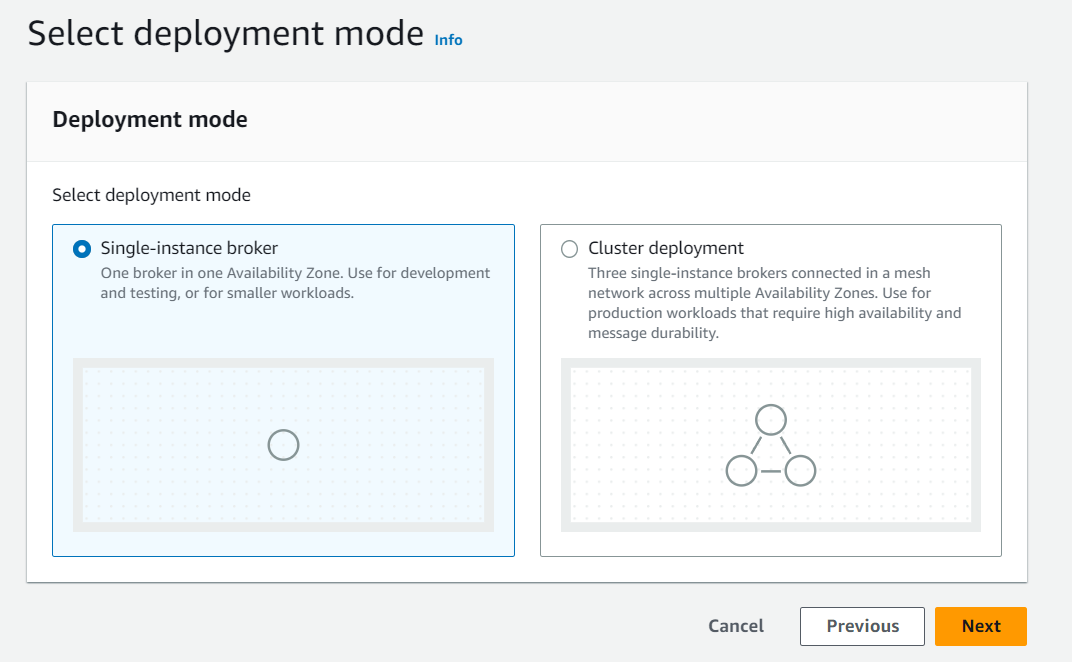The image size is (1072, 662).
Task: Click the top node in the cluster diagram
Action: click(771, 420)
